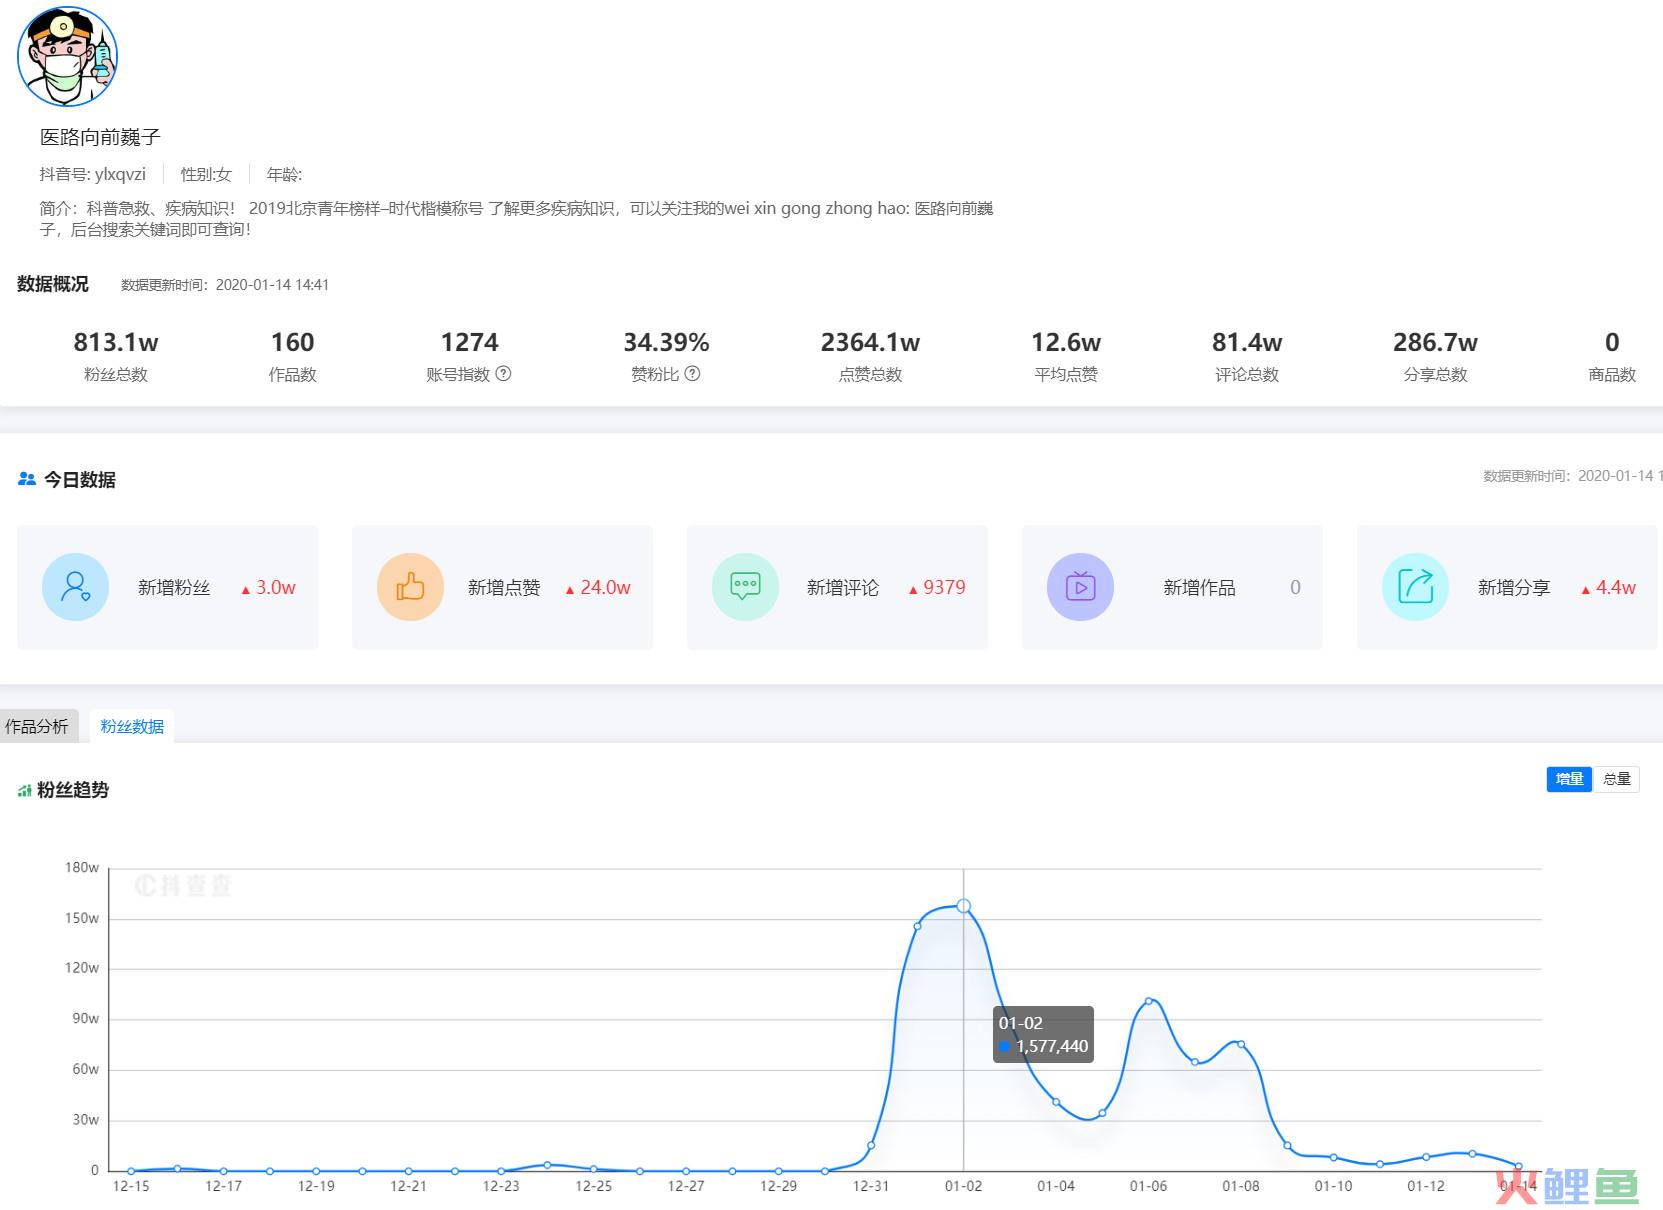
Task: Click the cyan share 新增分享 icon
Action: coord(1415,587)
